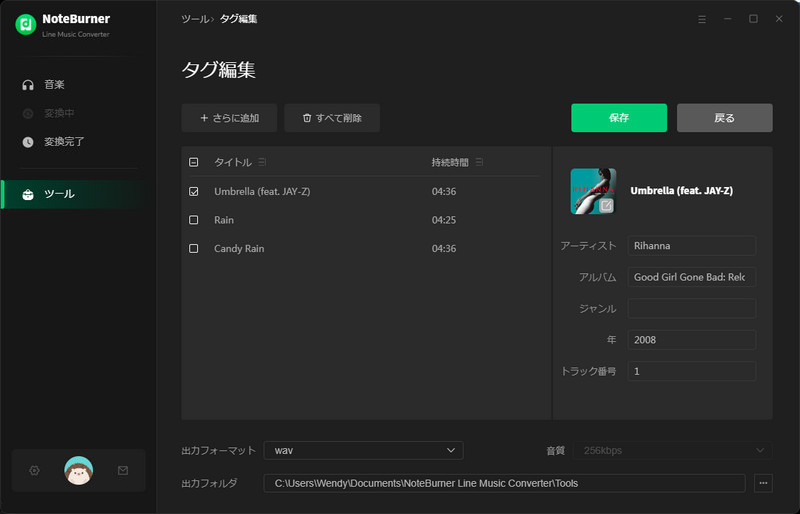
Task: Select the Umbrella (feat. JAY-Z) row title
Action: pyautogui.click(x=262, y=191)
